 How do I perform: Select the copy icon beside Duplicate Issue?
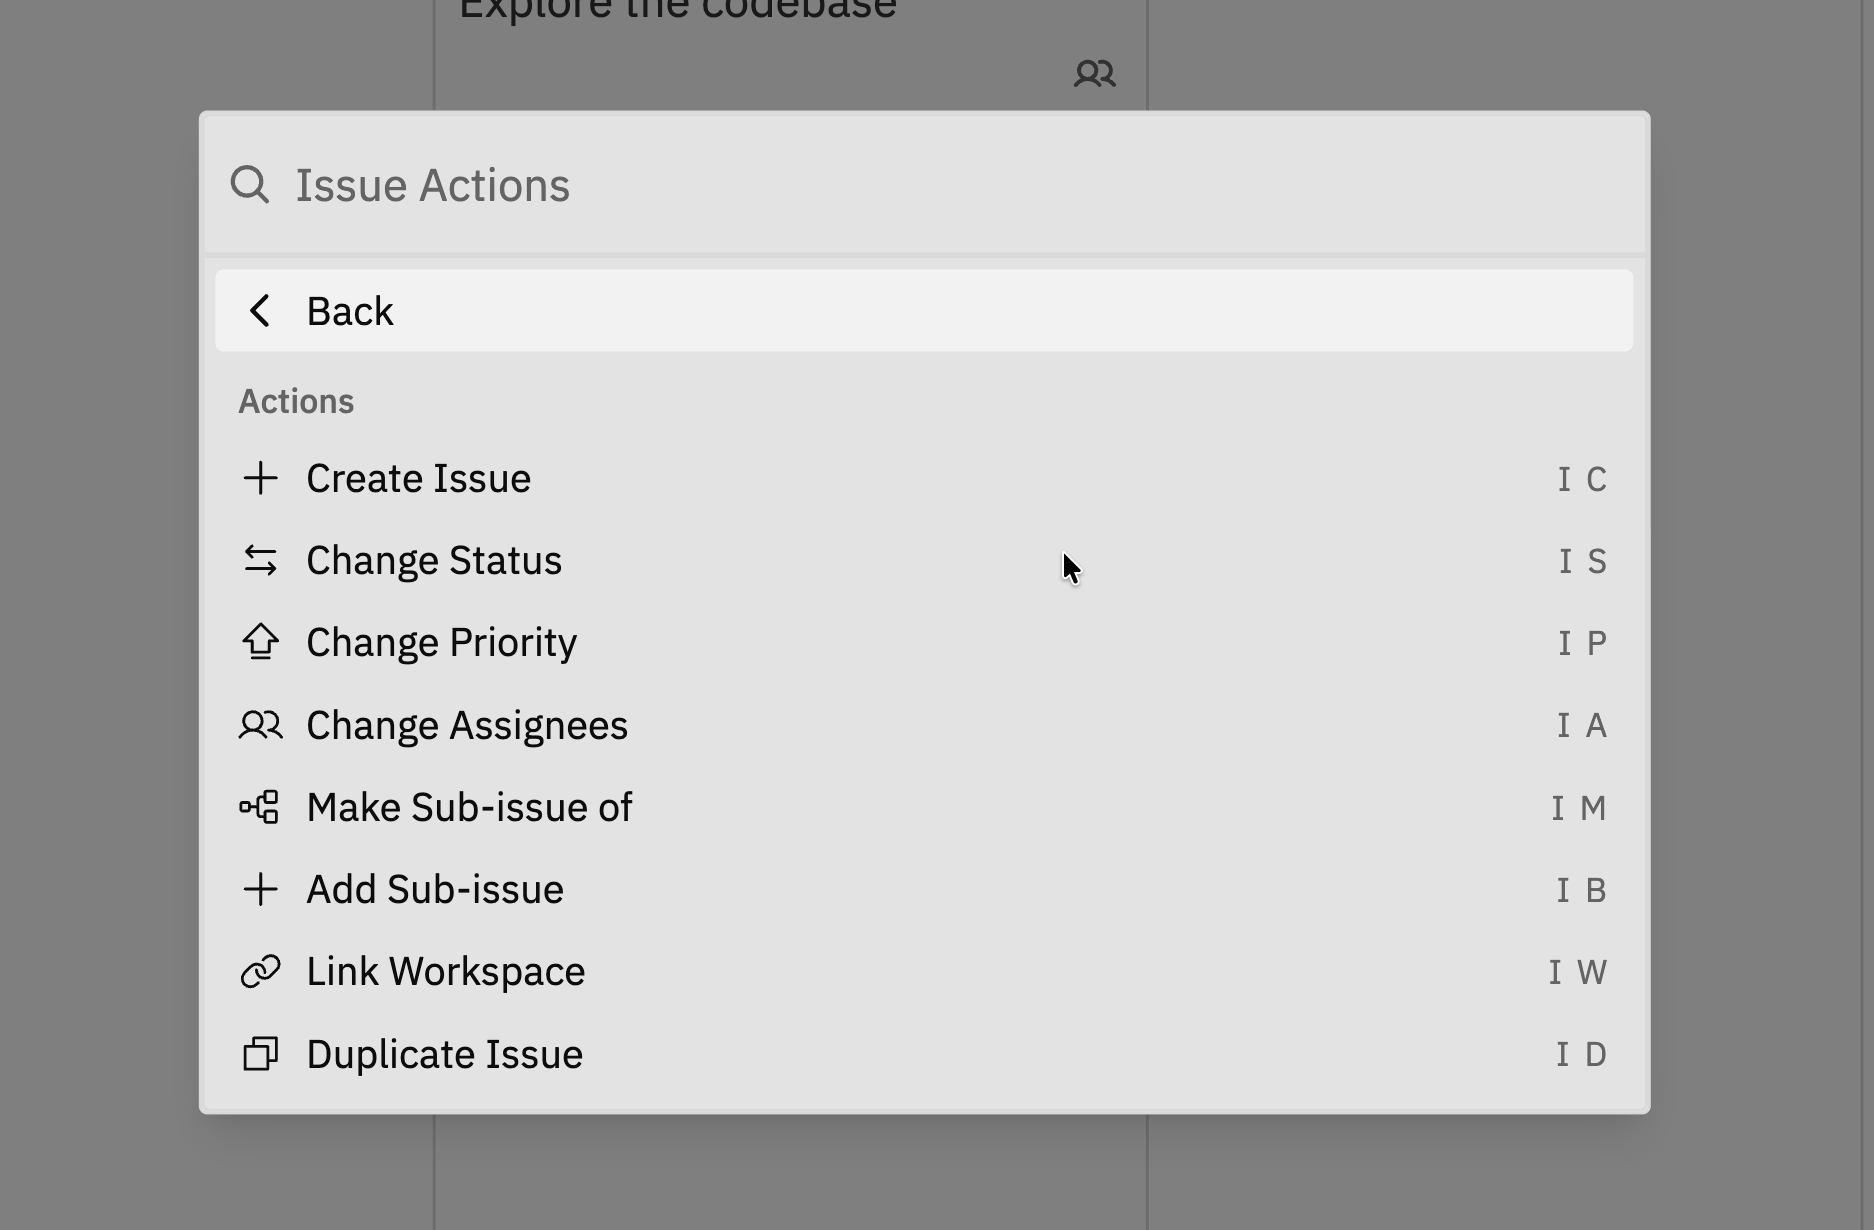click(261, 1053)
